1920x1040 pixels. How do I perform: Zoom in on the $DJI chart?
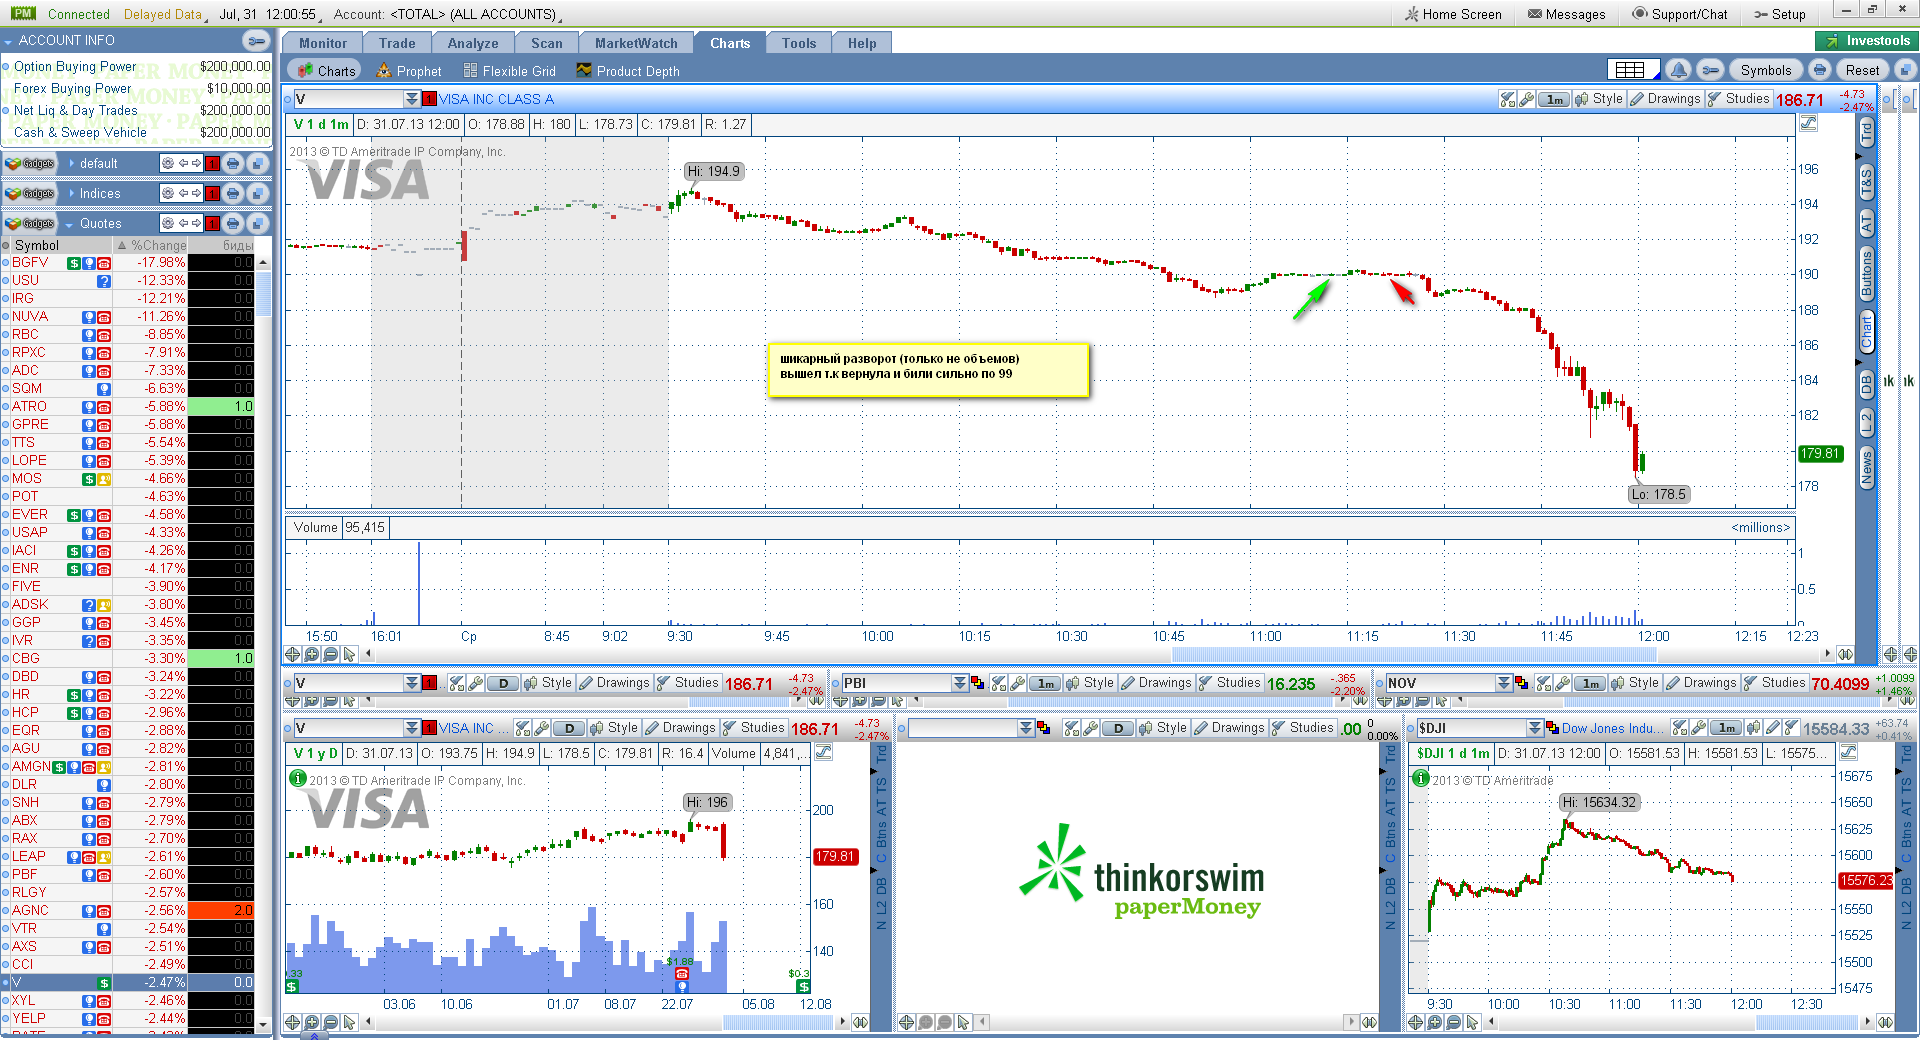(x=1435, y=1022)
